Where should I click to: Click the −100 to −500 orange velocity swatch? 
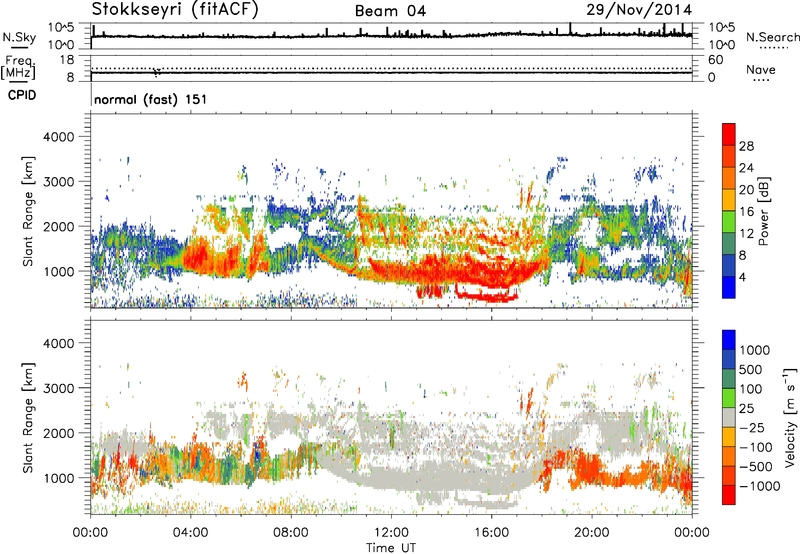tap(729, 456)
